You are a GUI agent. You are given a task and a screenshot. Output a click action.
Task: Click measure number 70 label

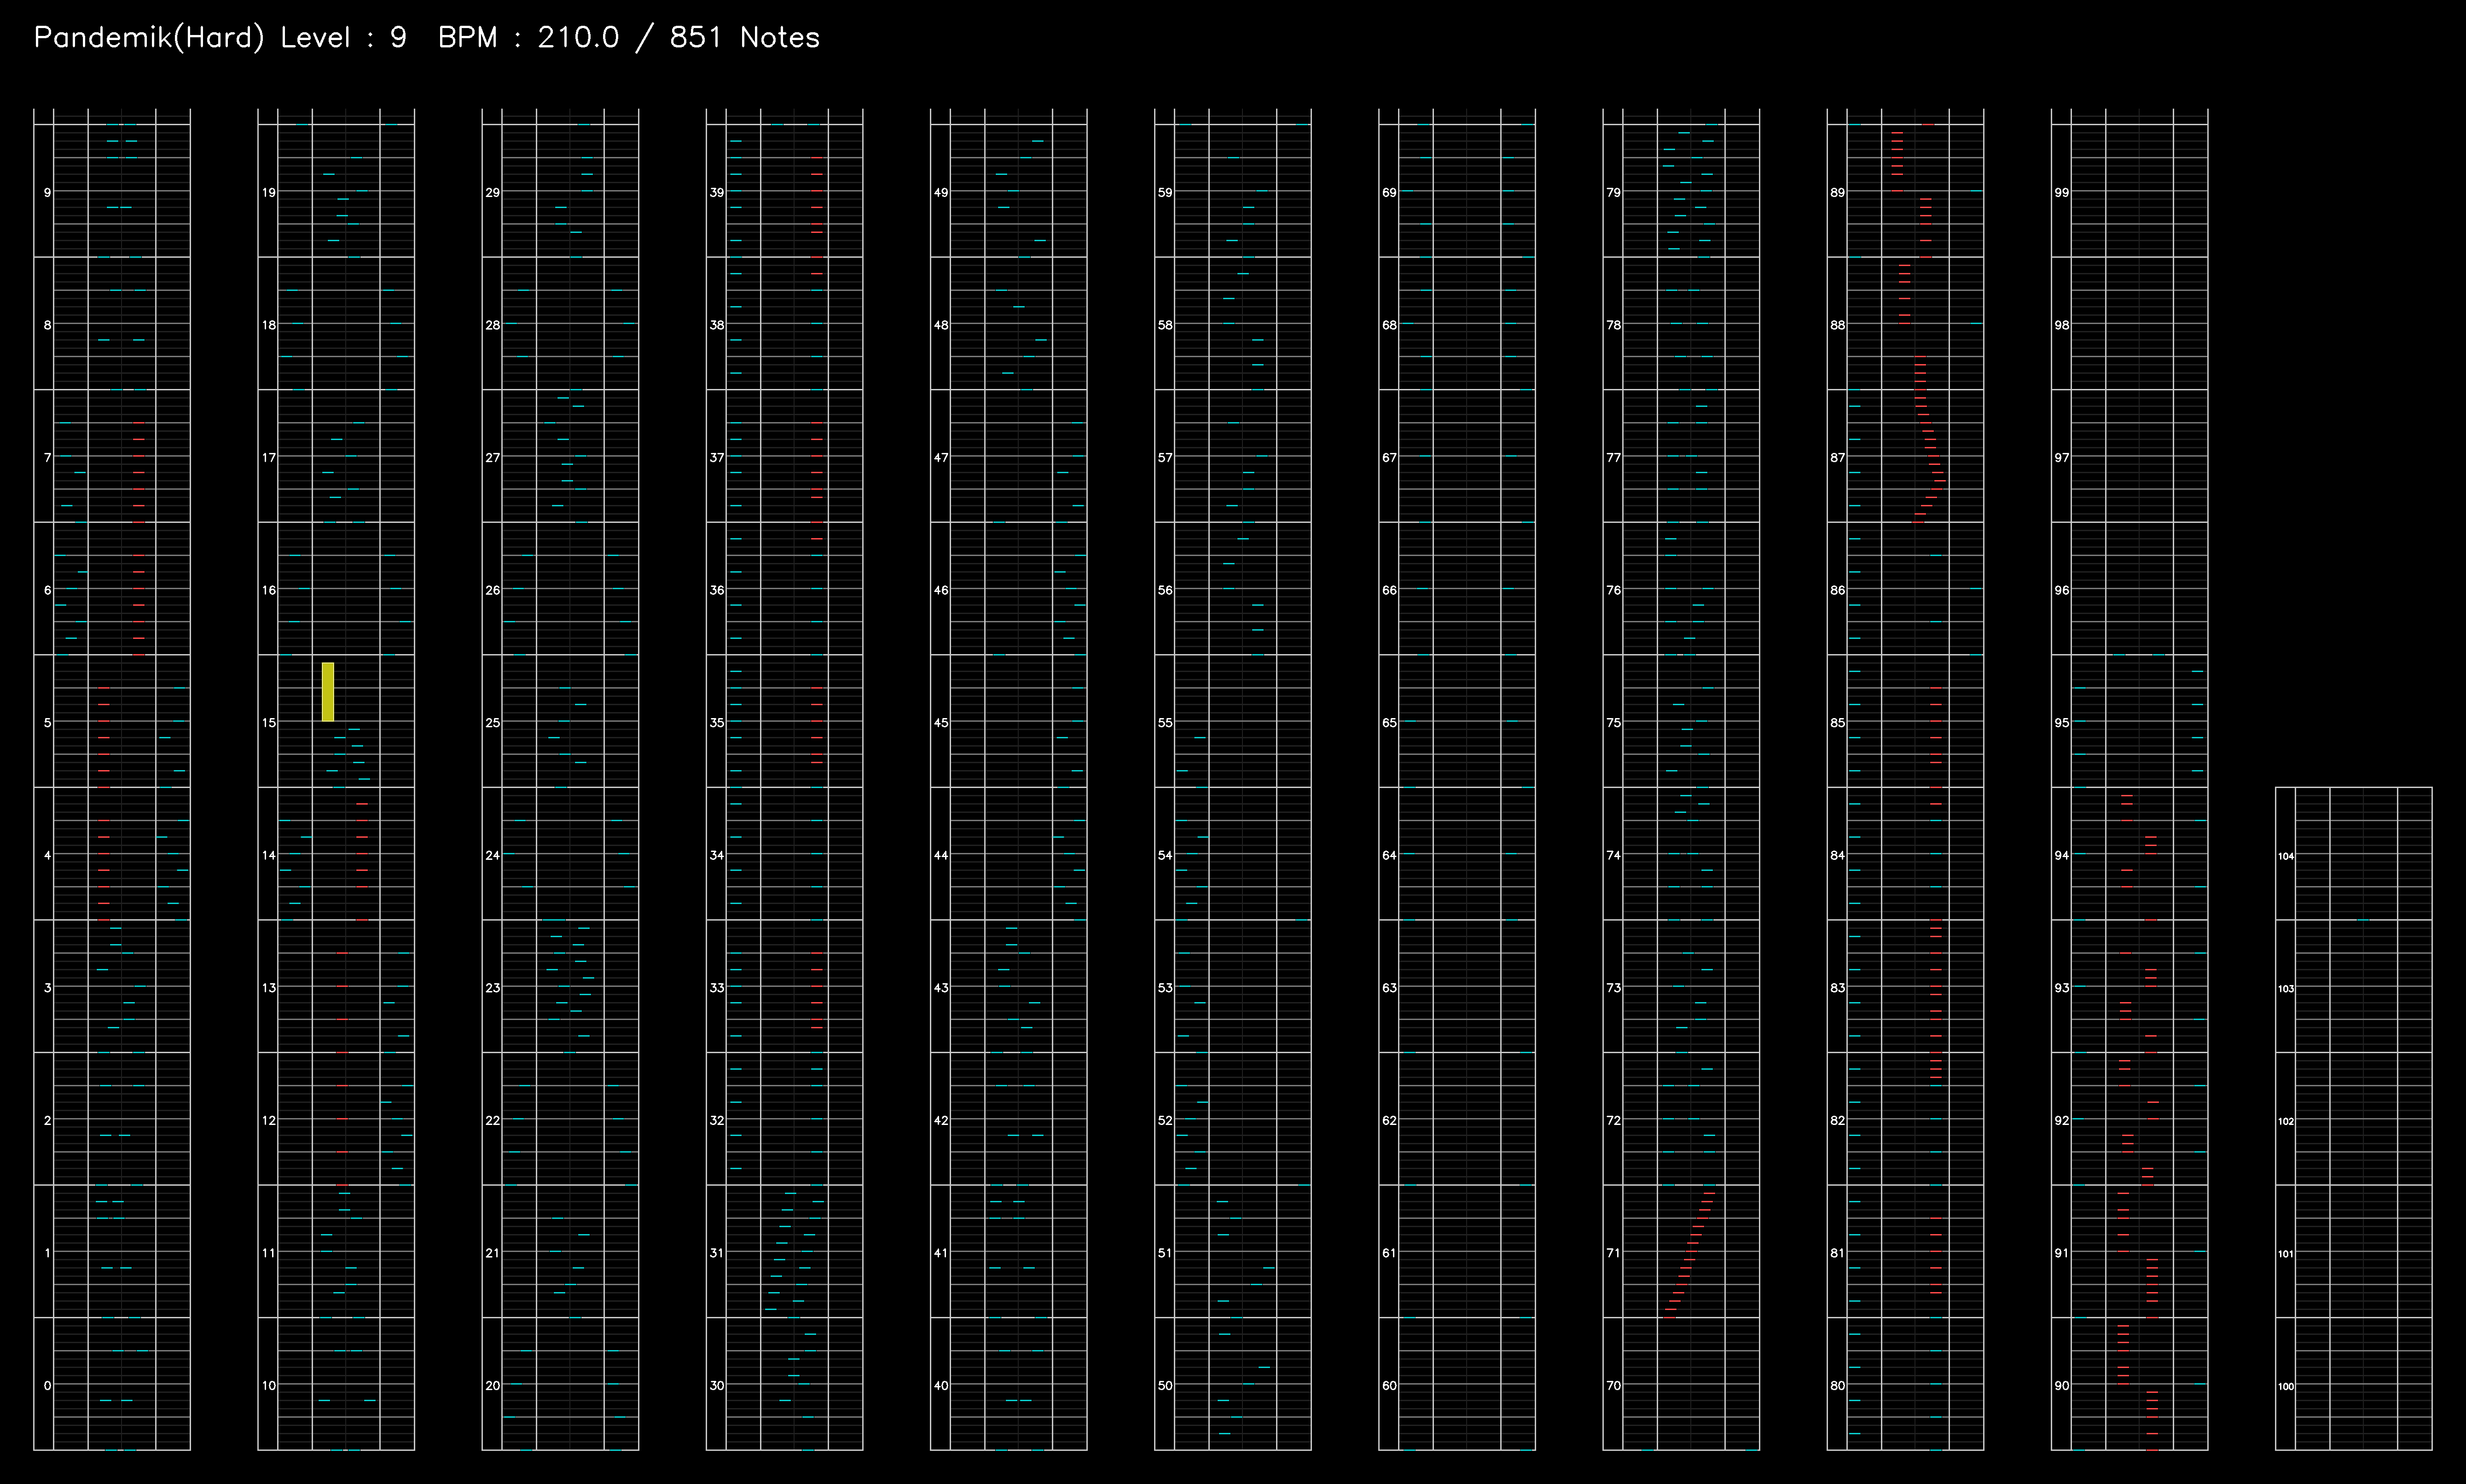coord(1613,1386)
